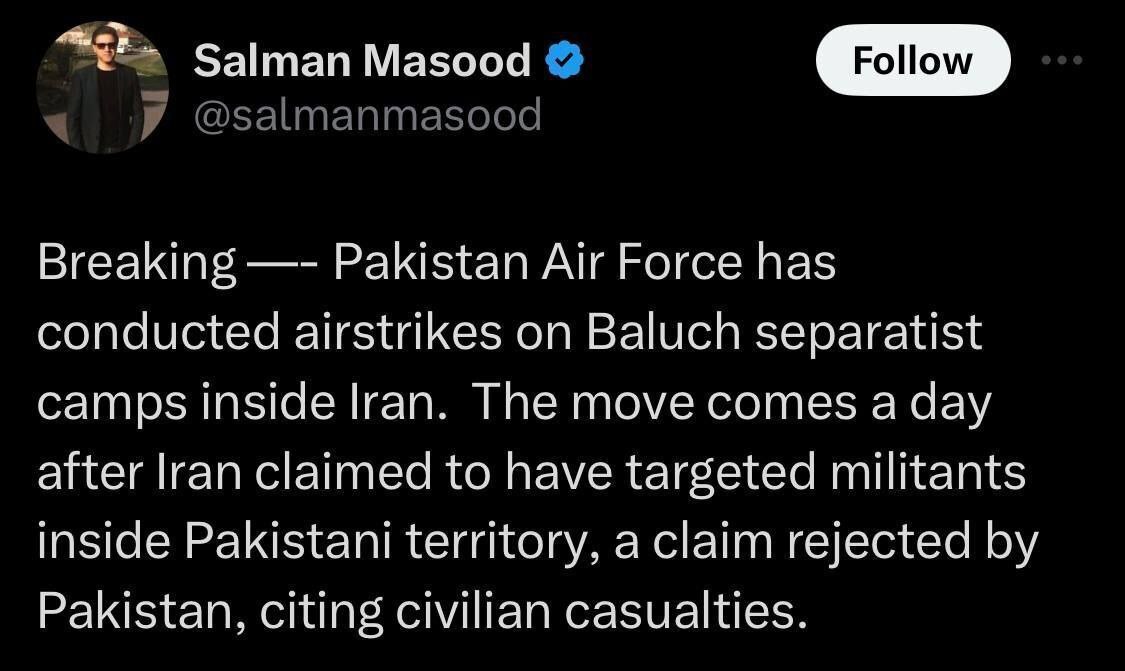
Task: Open the three-dot more options menu
Action: (x=1061, y=60)
